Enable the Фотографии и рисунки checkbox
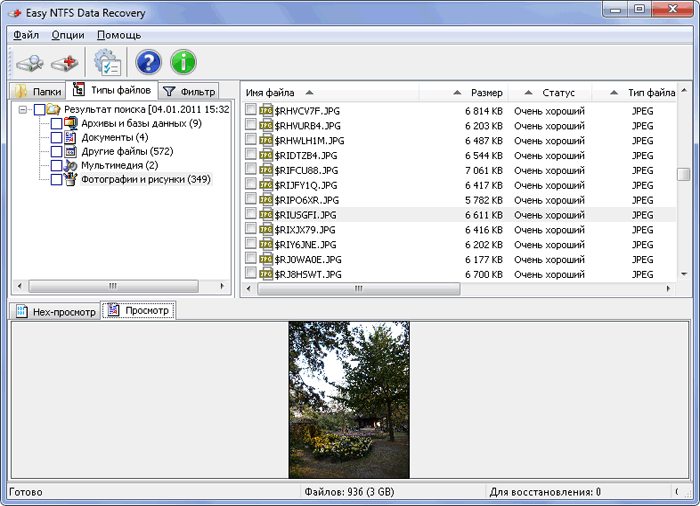This screenshot has width=700, height=506. pos(56,179)
